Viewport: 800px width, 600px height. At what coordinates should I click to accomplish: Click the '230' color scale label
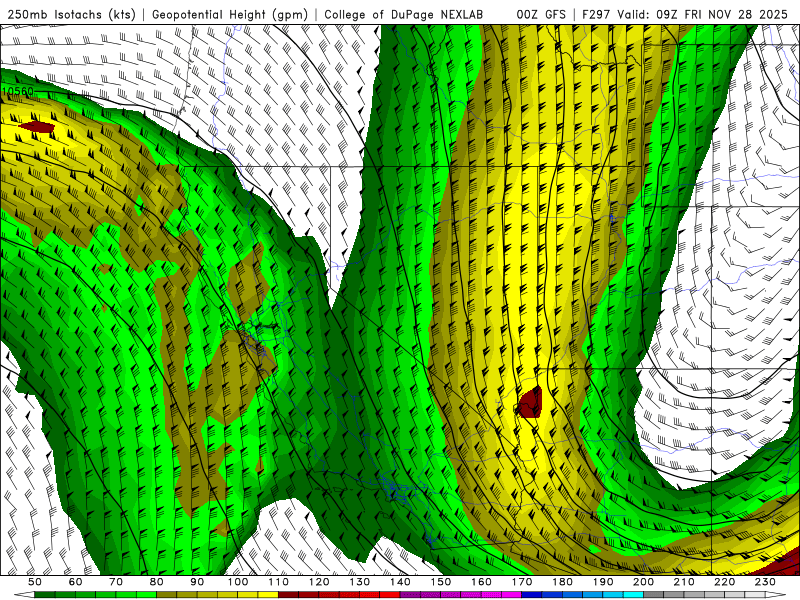(765, 582)
